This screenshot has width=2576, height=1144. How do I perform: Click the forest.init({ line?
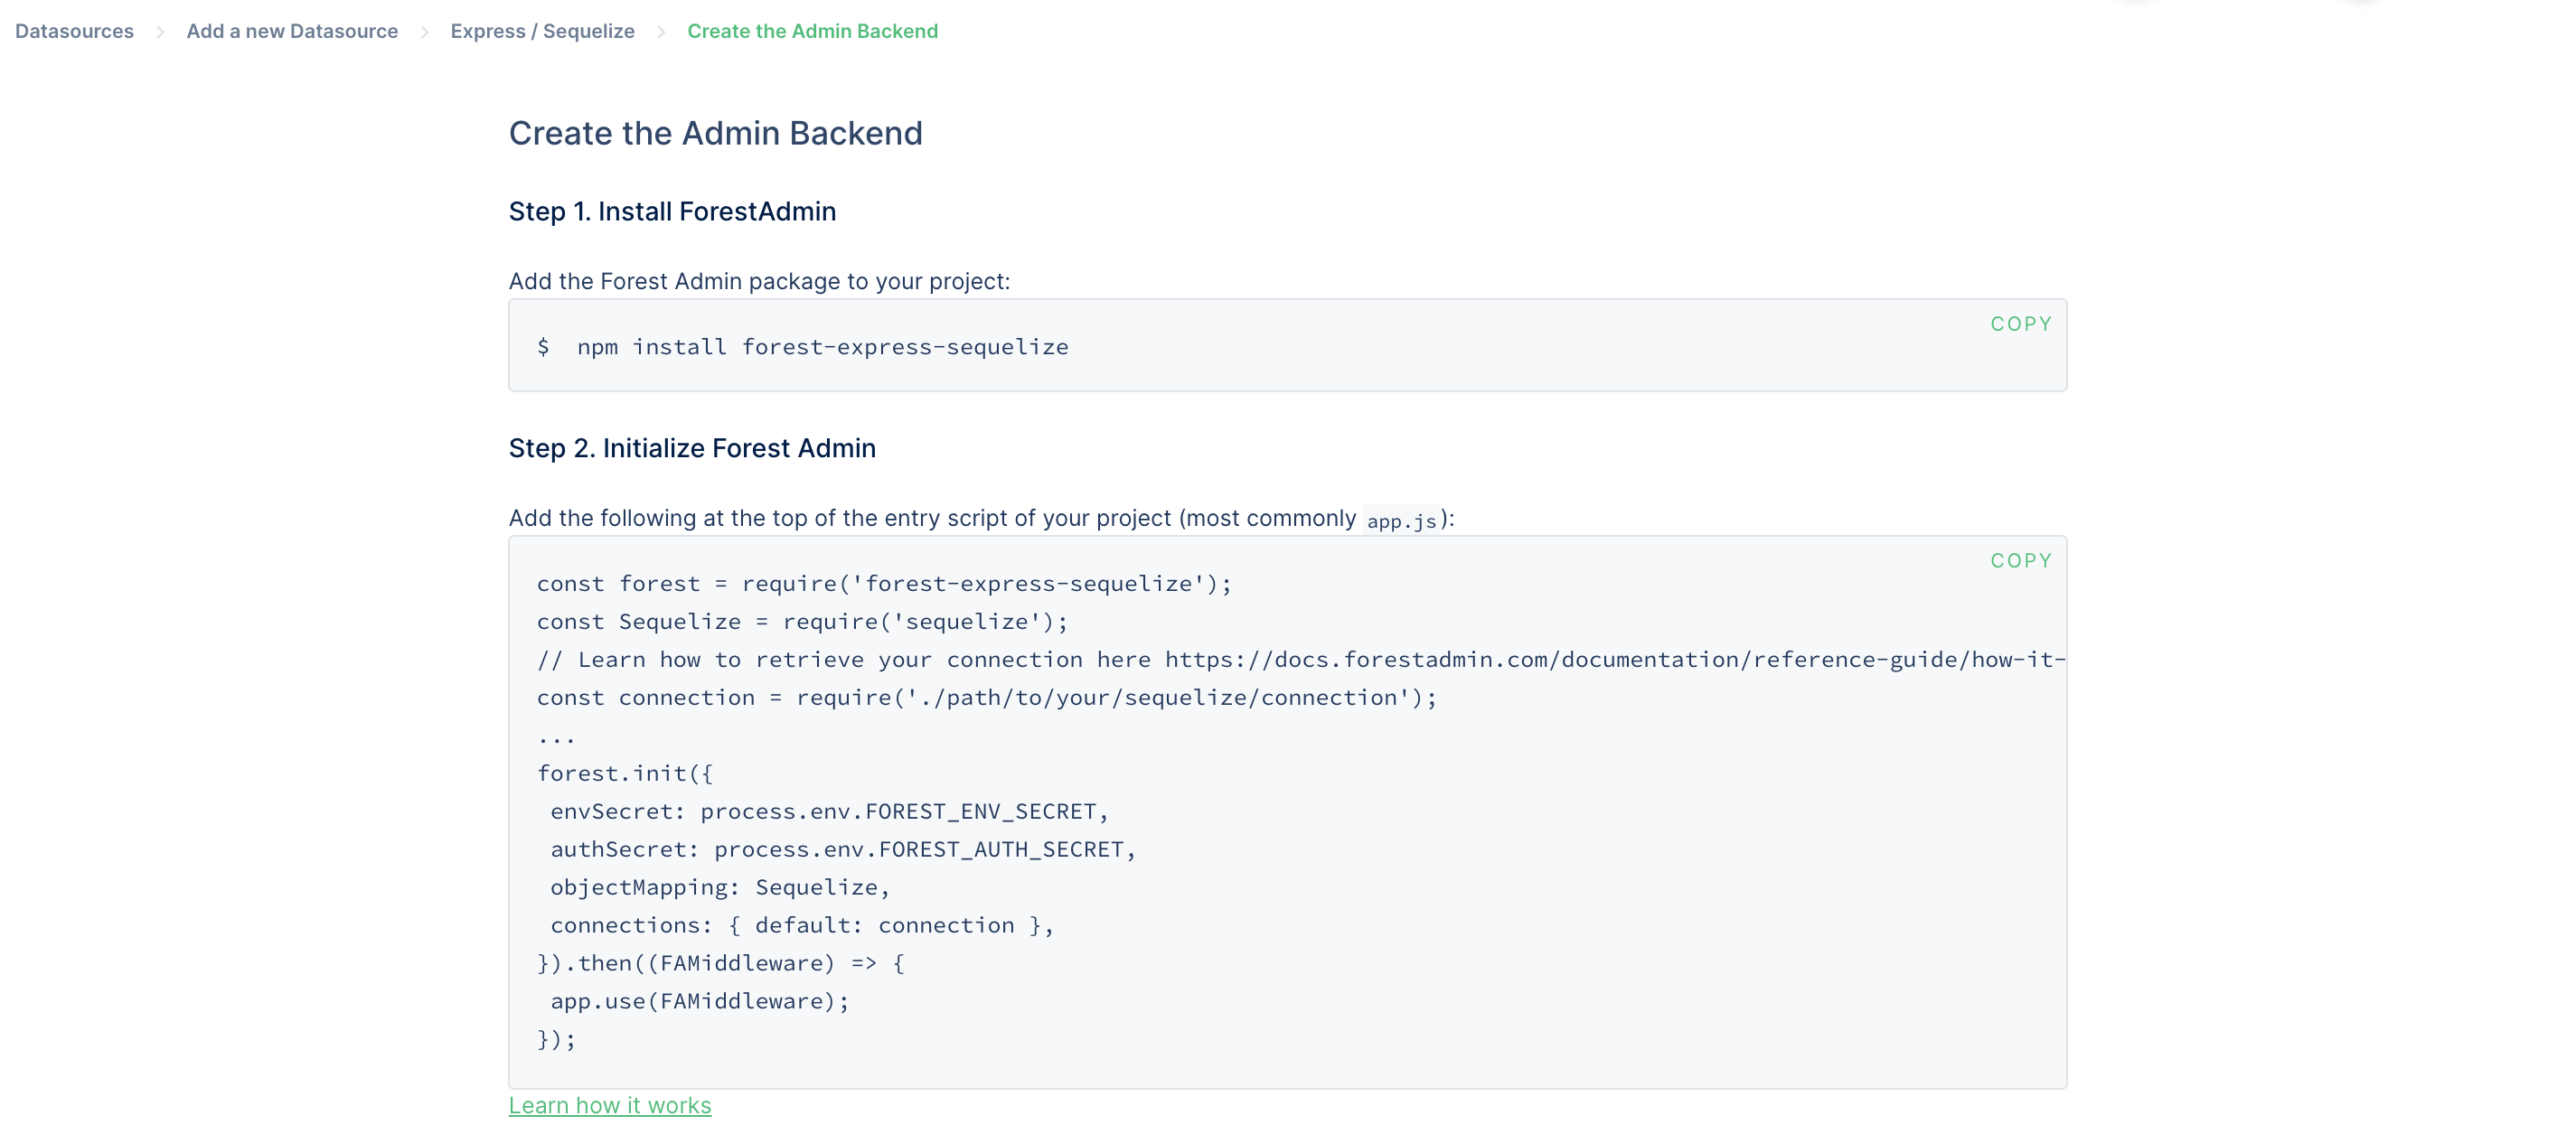click(x=624, y=774)
